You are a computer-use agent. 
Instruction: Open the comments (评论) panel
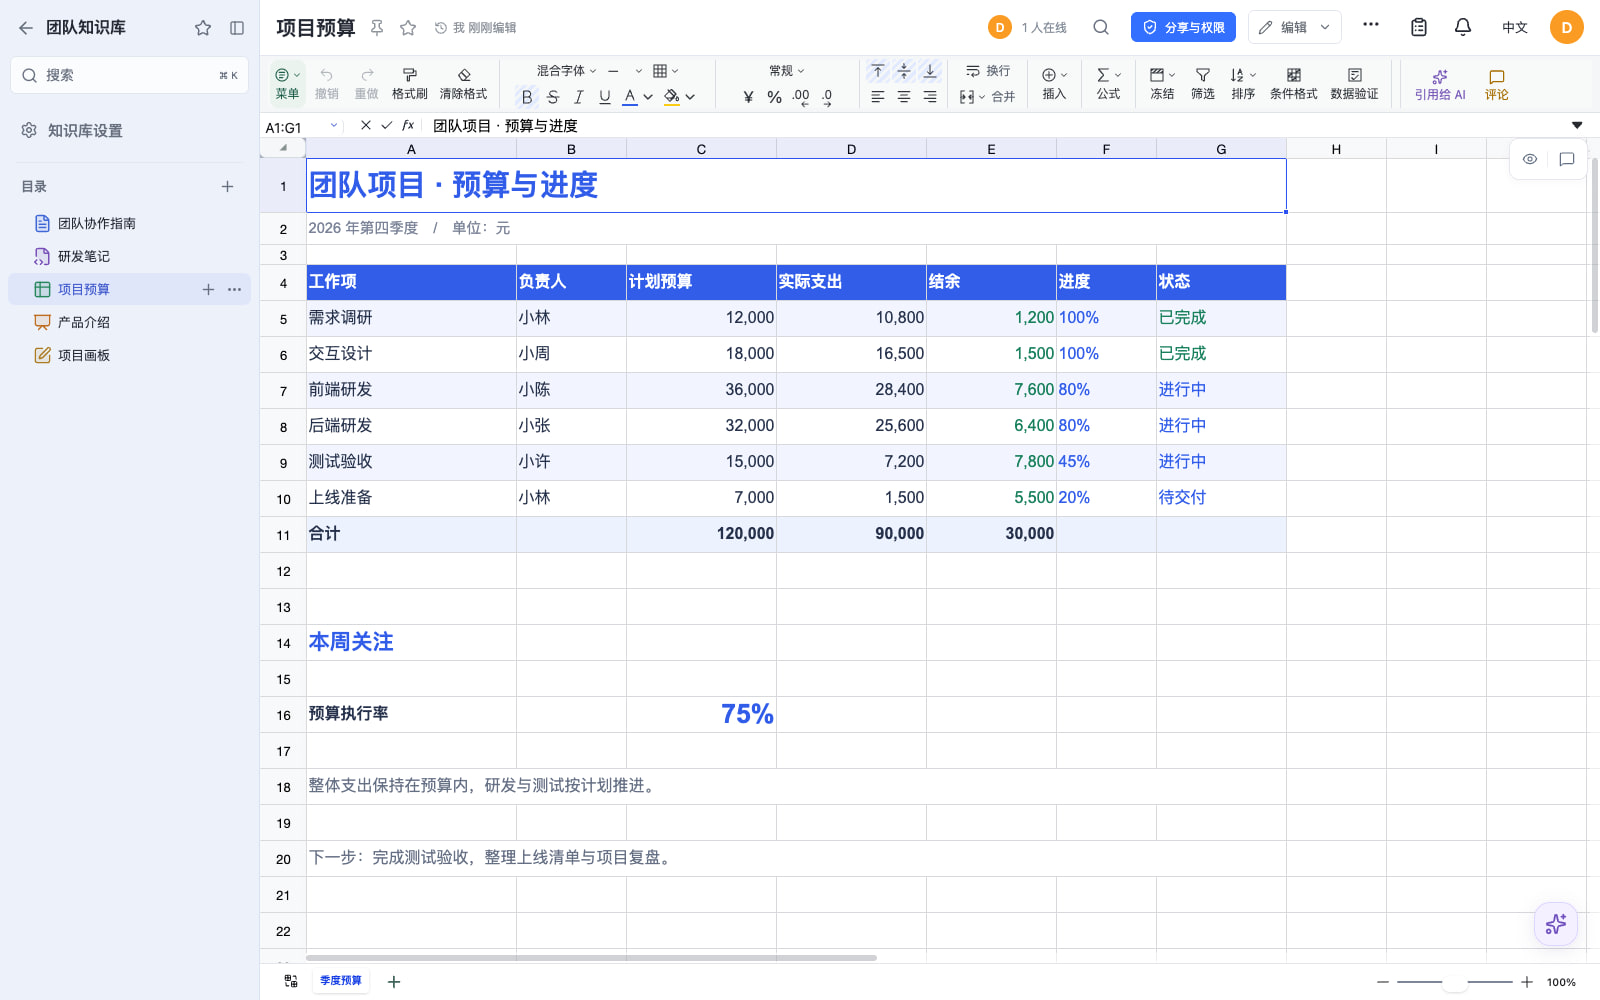(1496, 85)
